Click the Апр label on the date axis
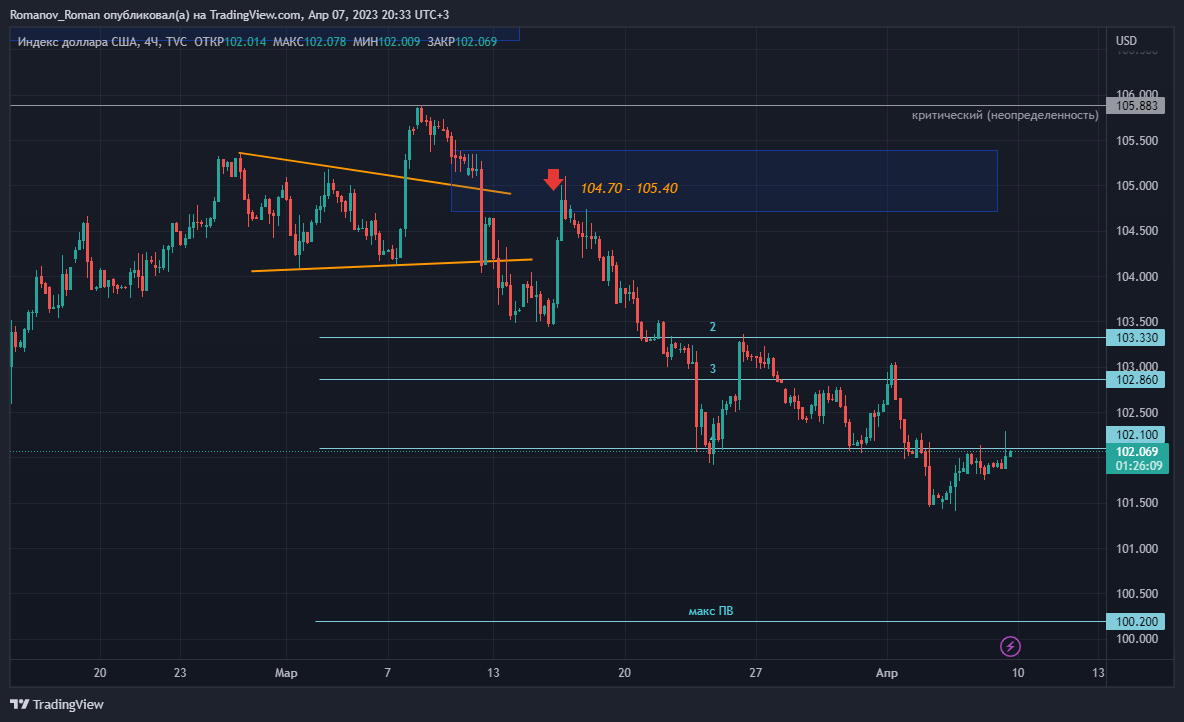This screenshot has width=1184, height=722. pos(886,673)
